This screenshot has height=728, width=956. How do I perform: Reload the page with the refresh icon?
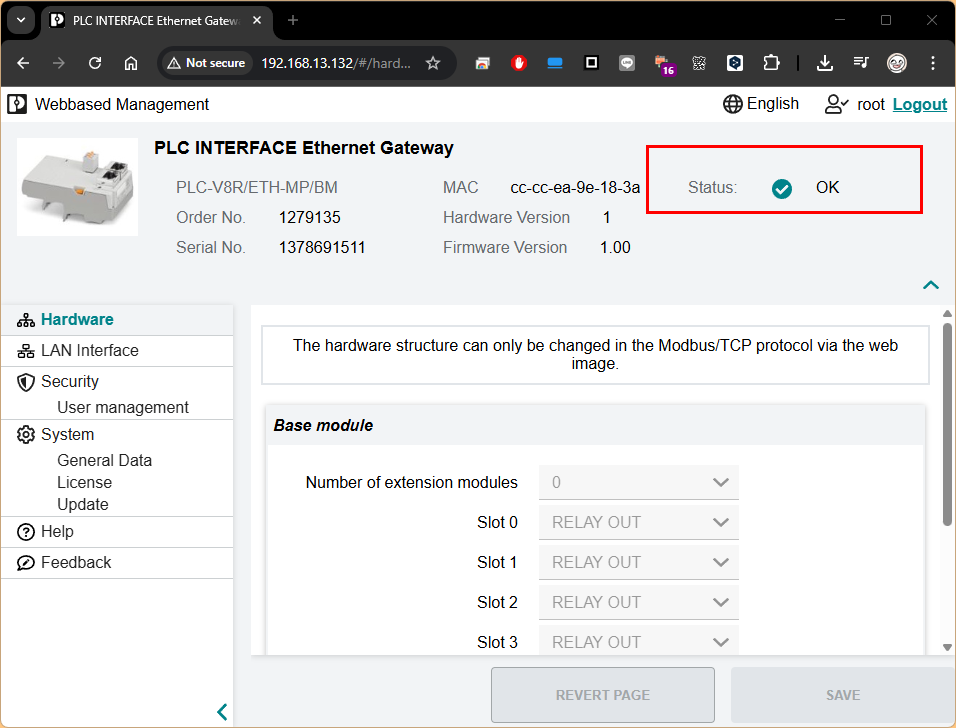pyautogui.click(x=95, y=63)
